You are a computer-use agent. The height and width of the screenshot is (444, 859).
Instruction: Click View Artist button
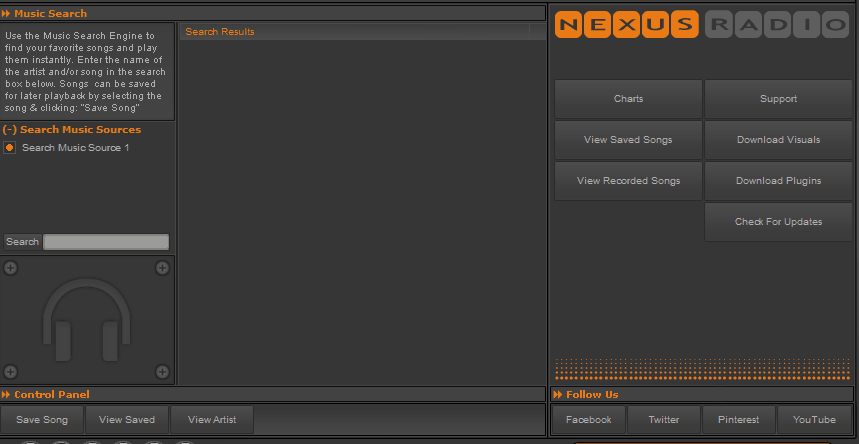click(212, 420)
